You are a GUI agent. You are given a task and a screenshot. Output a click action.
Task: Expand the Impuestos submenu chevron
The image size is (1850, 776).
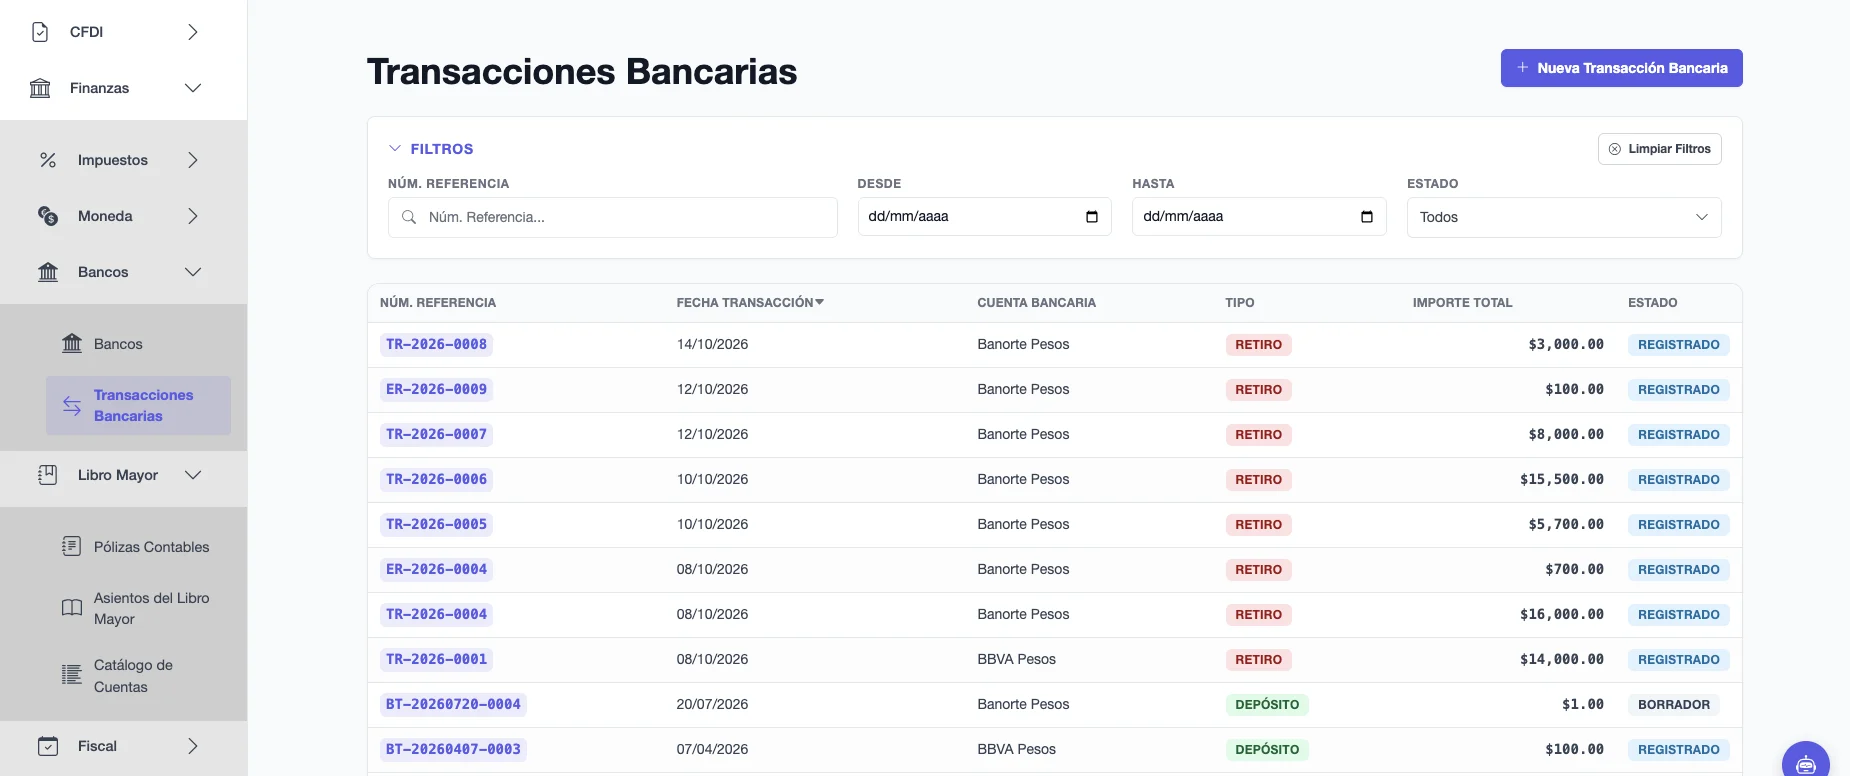point(193,160)
